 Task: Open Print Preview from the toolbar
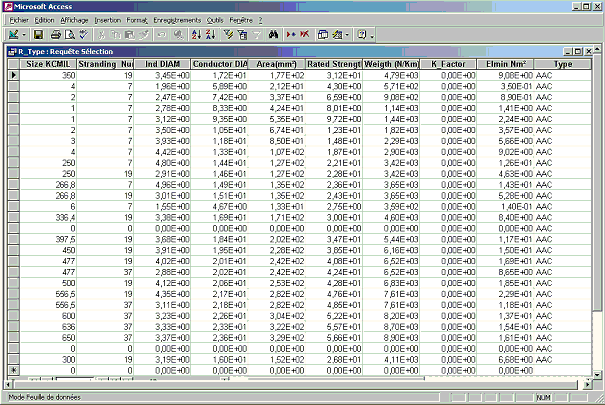pos(70,35)
